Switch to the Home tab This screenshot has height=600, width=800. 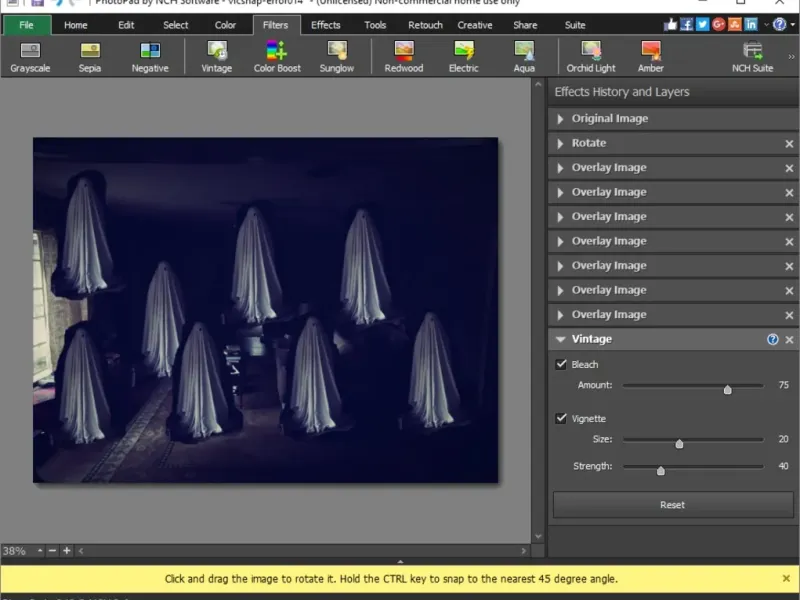pos(76,25)
